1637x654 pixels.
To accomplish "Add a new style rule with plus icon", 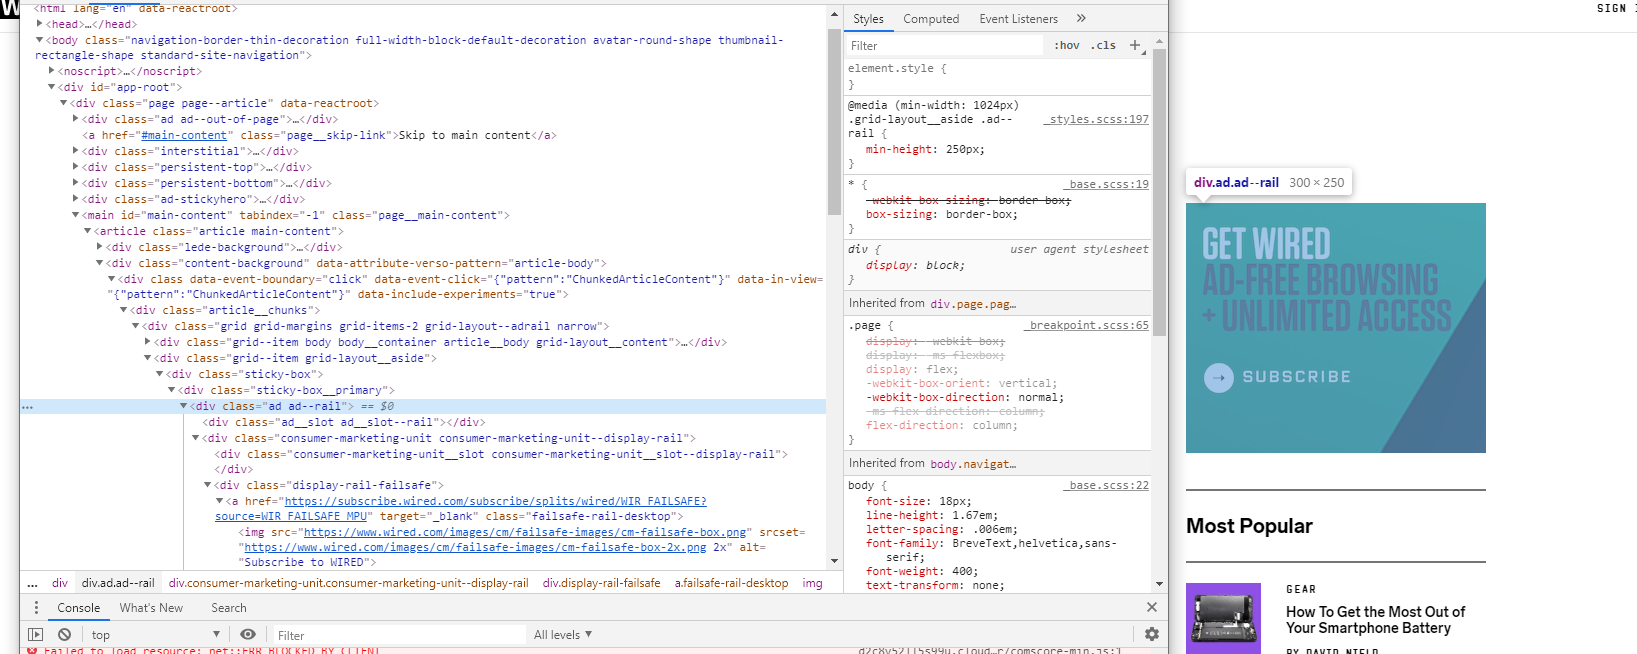I will point(1135,45).
